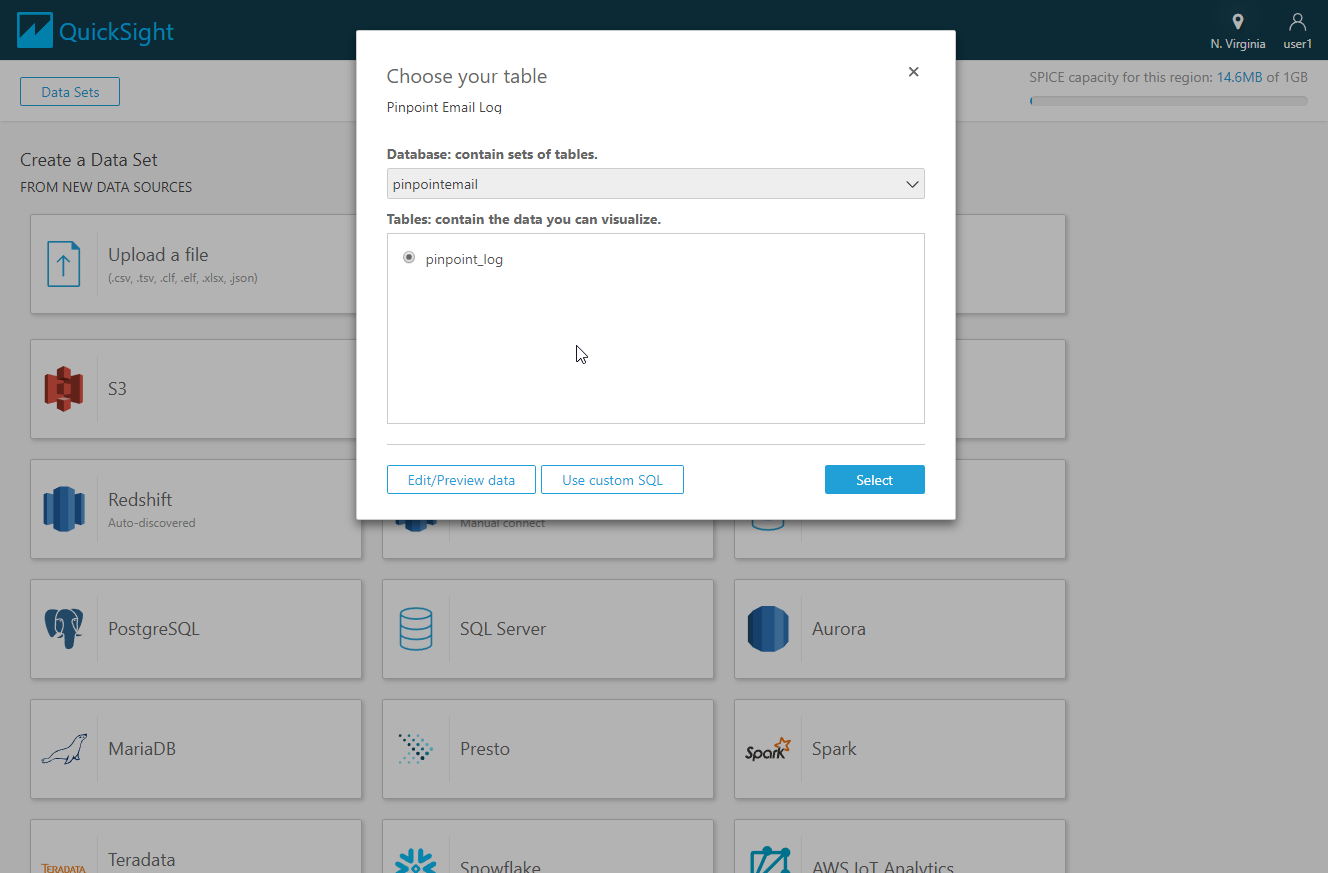Image resolution: width=1328 pixels, height=873 pixels.
Task: Click the Pinpoint Email Log subtitle
Action: point(444,107)
